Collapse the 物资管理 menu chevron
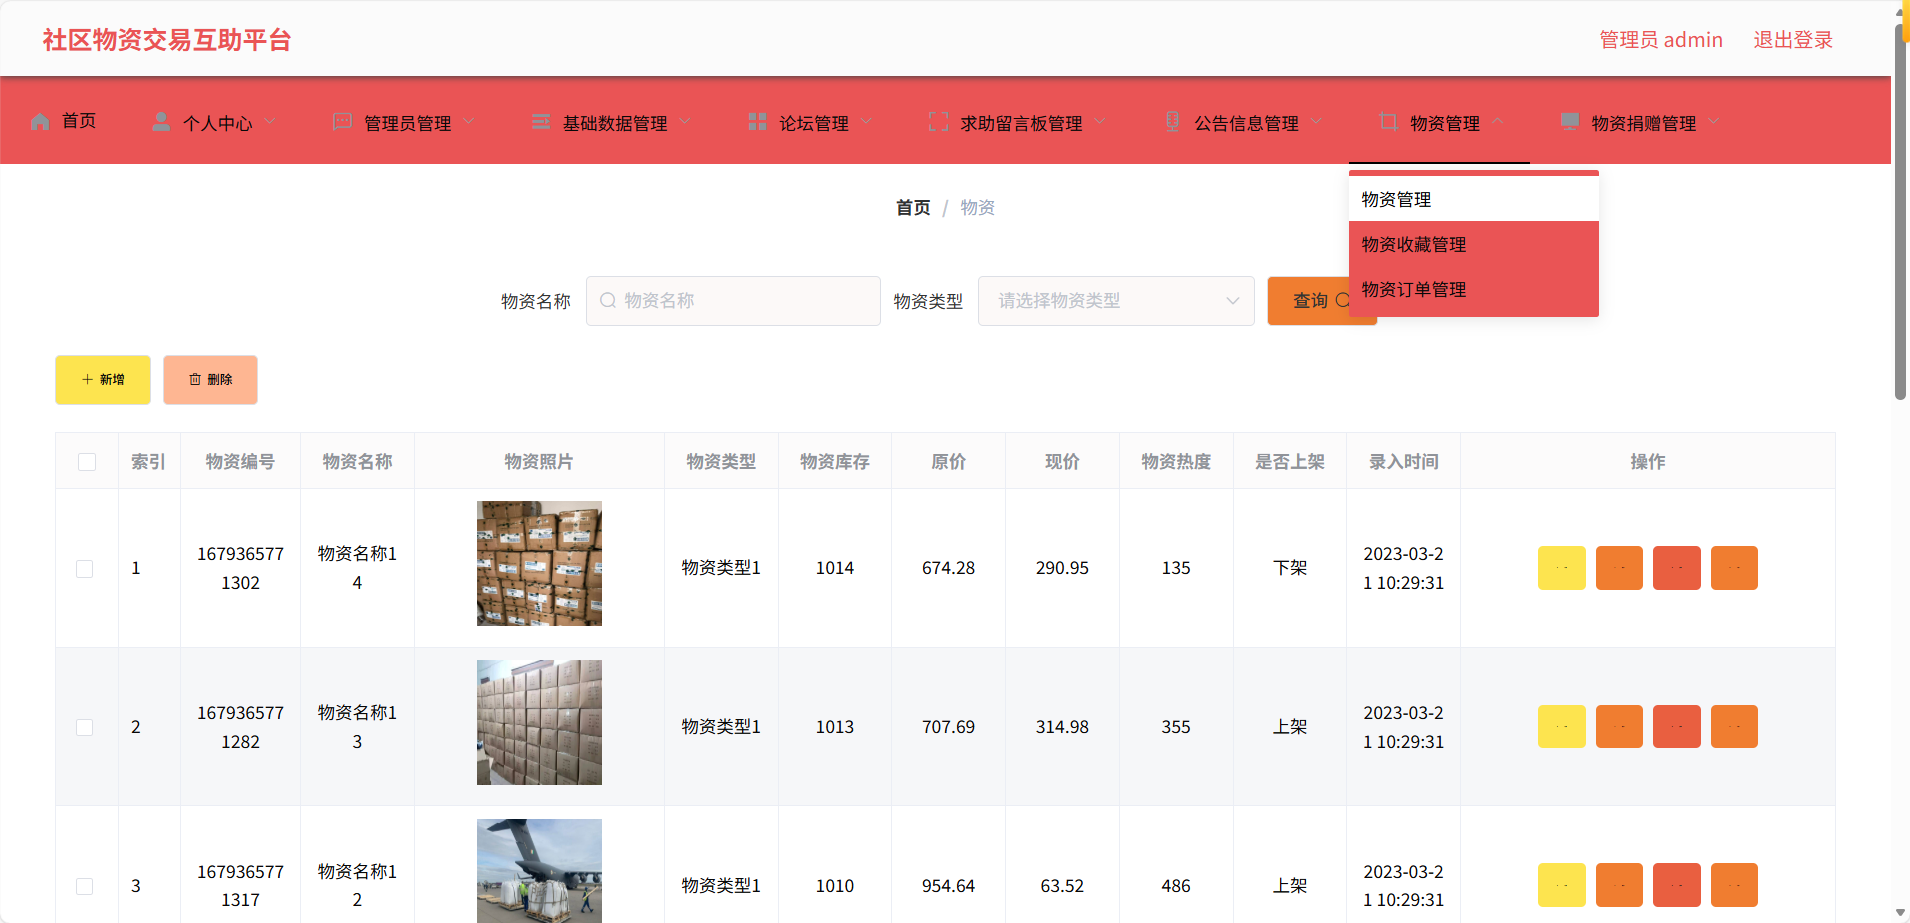Image resolution: width=1910 pixels, height=923 pixels. tap(1498, 122)
